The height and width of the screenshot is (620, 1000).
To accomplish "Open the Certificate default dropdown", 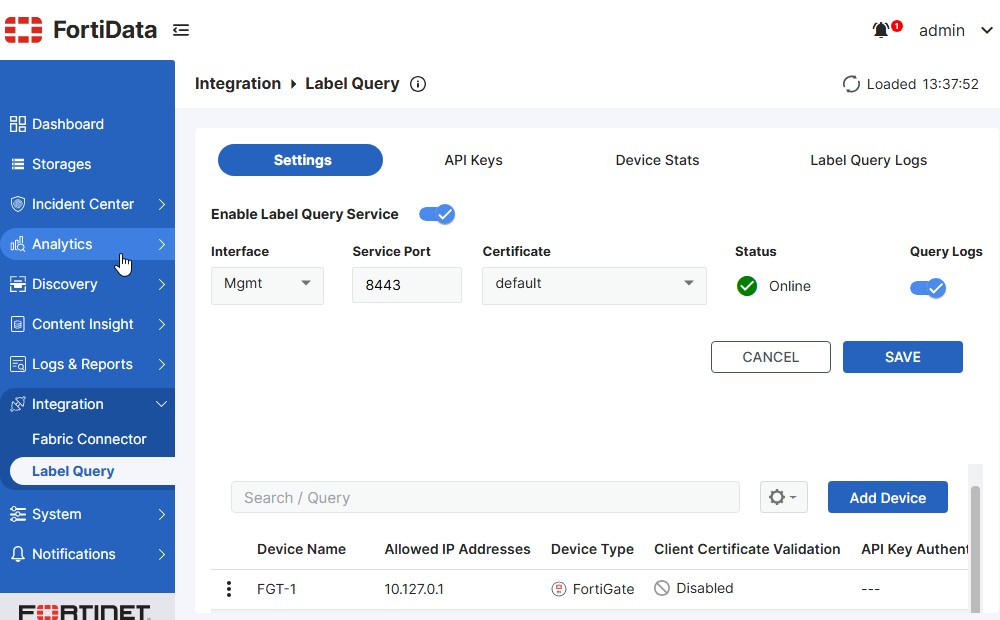I will click(594, 285).
